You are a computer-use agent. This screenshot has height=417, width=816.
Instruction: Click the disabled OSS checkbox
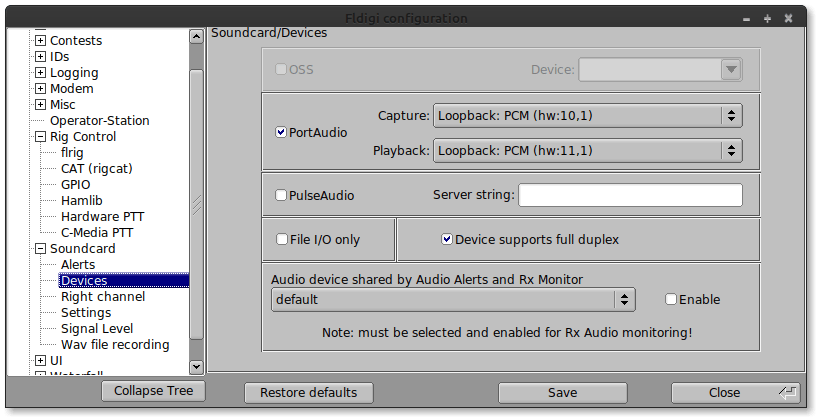tap(280, 69)
